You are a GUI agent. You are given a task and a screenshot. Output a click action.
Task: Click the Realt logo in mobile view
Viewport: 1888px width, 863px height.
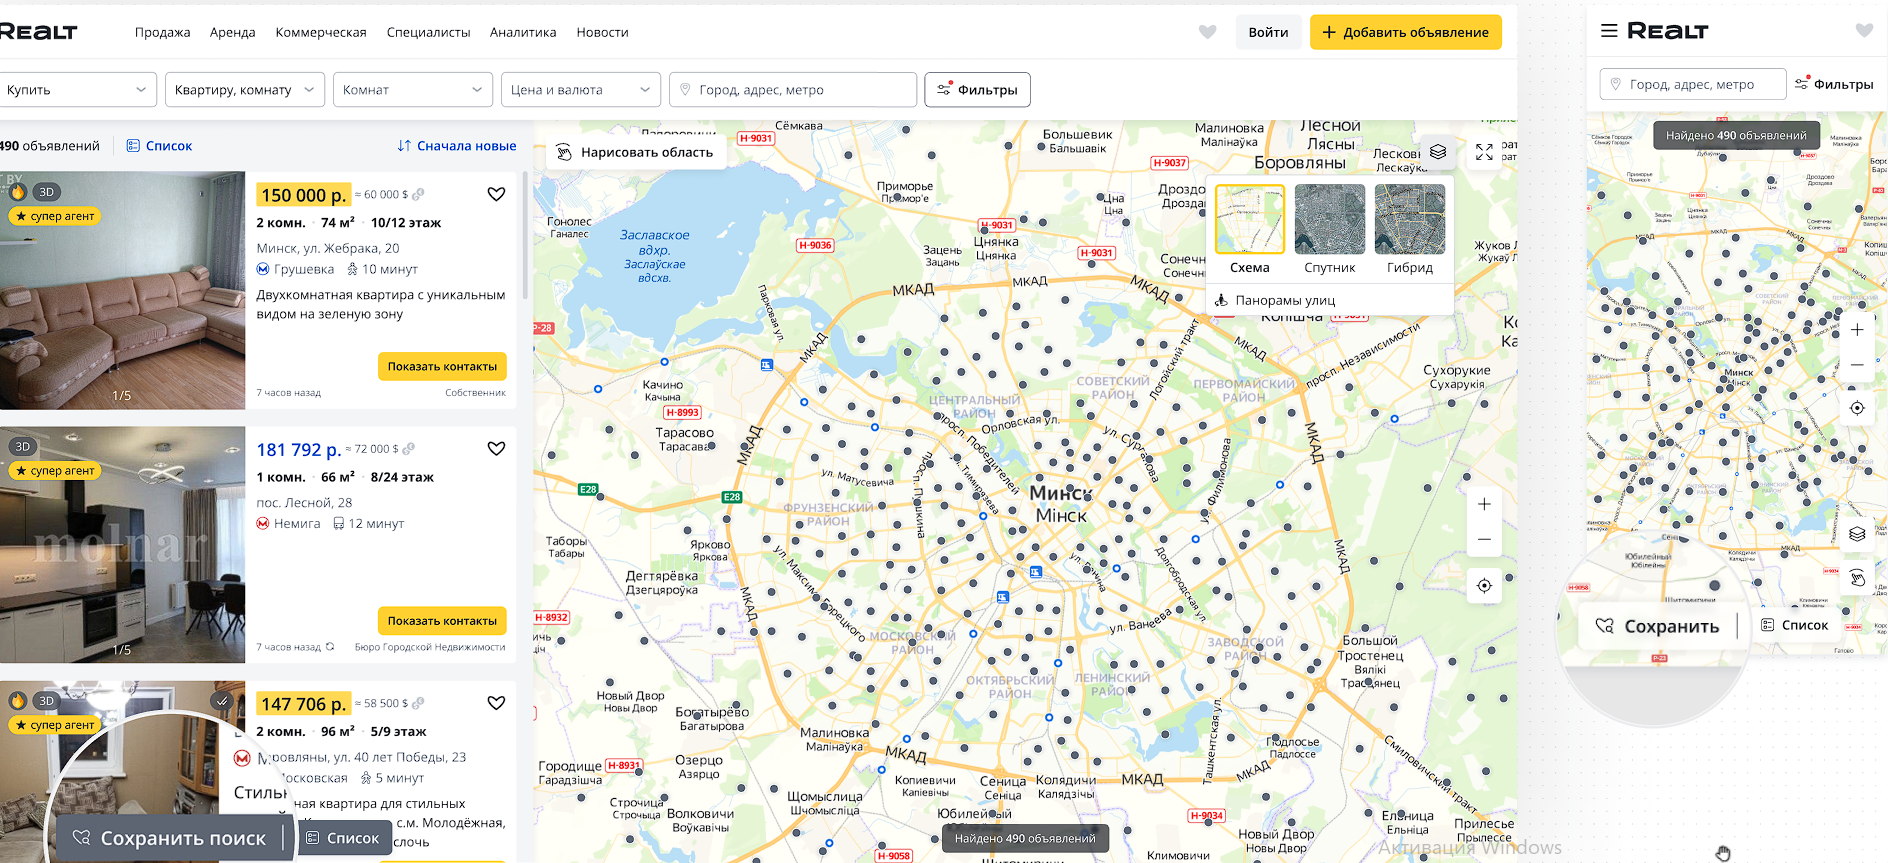tap(1667, 31)
